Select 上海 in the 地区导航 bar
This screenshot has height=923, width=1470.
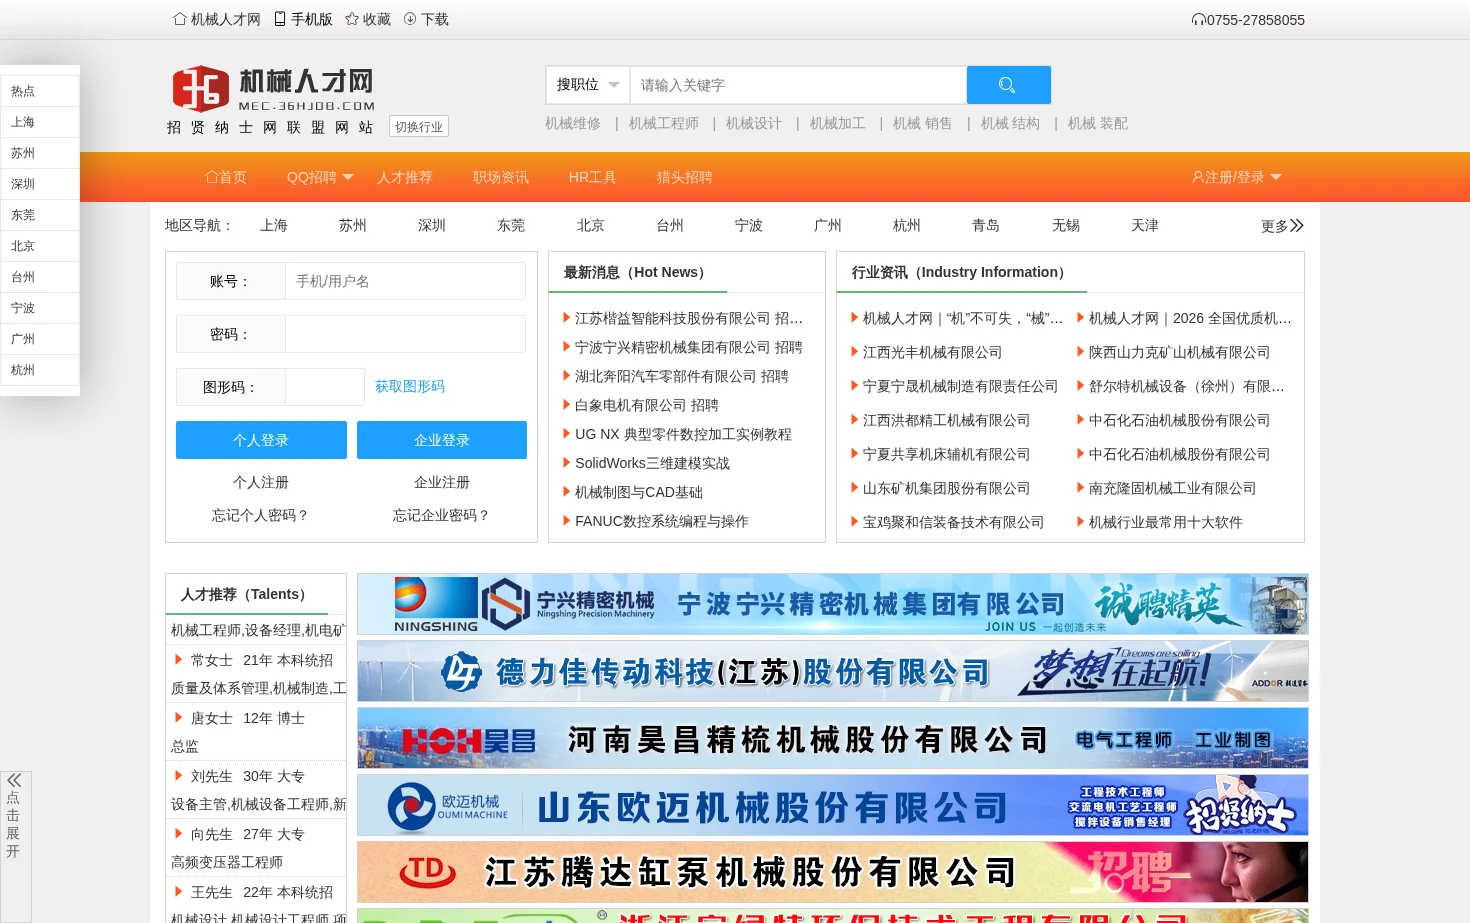pyautogui.click(x=274, y=225)
